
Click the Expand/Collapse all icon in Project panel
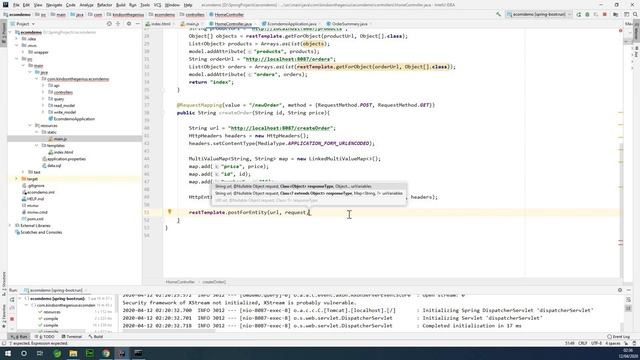118,24
